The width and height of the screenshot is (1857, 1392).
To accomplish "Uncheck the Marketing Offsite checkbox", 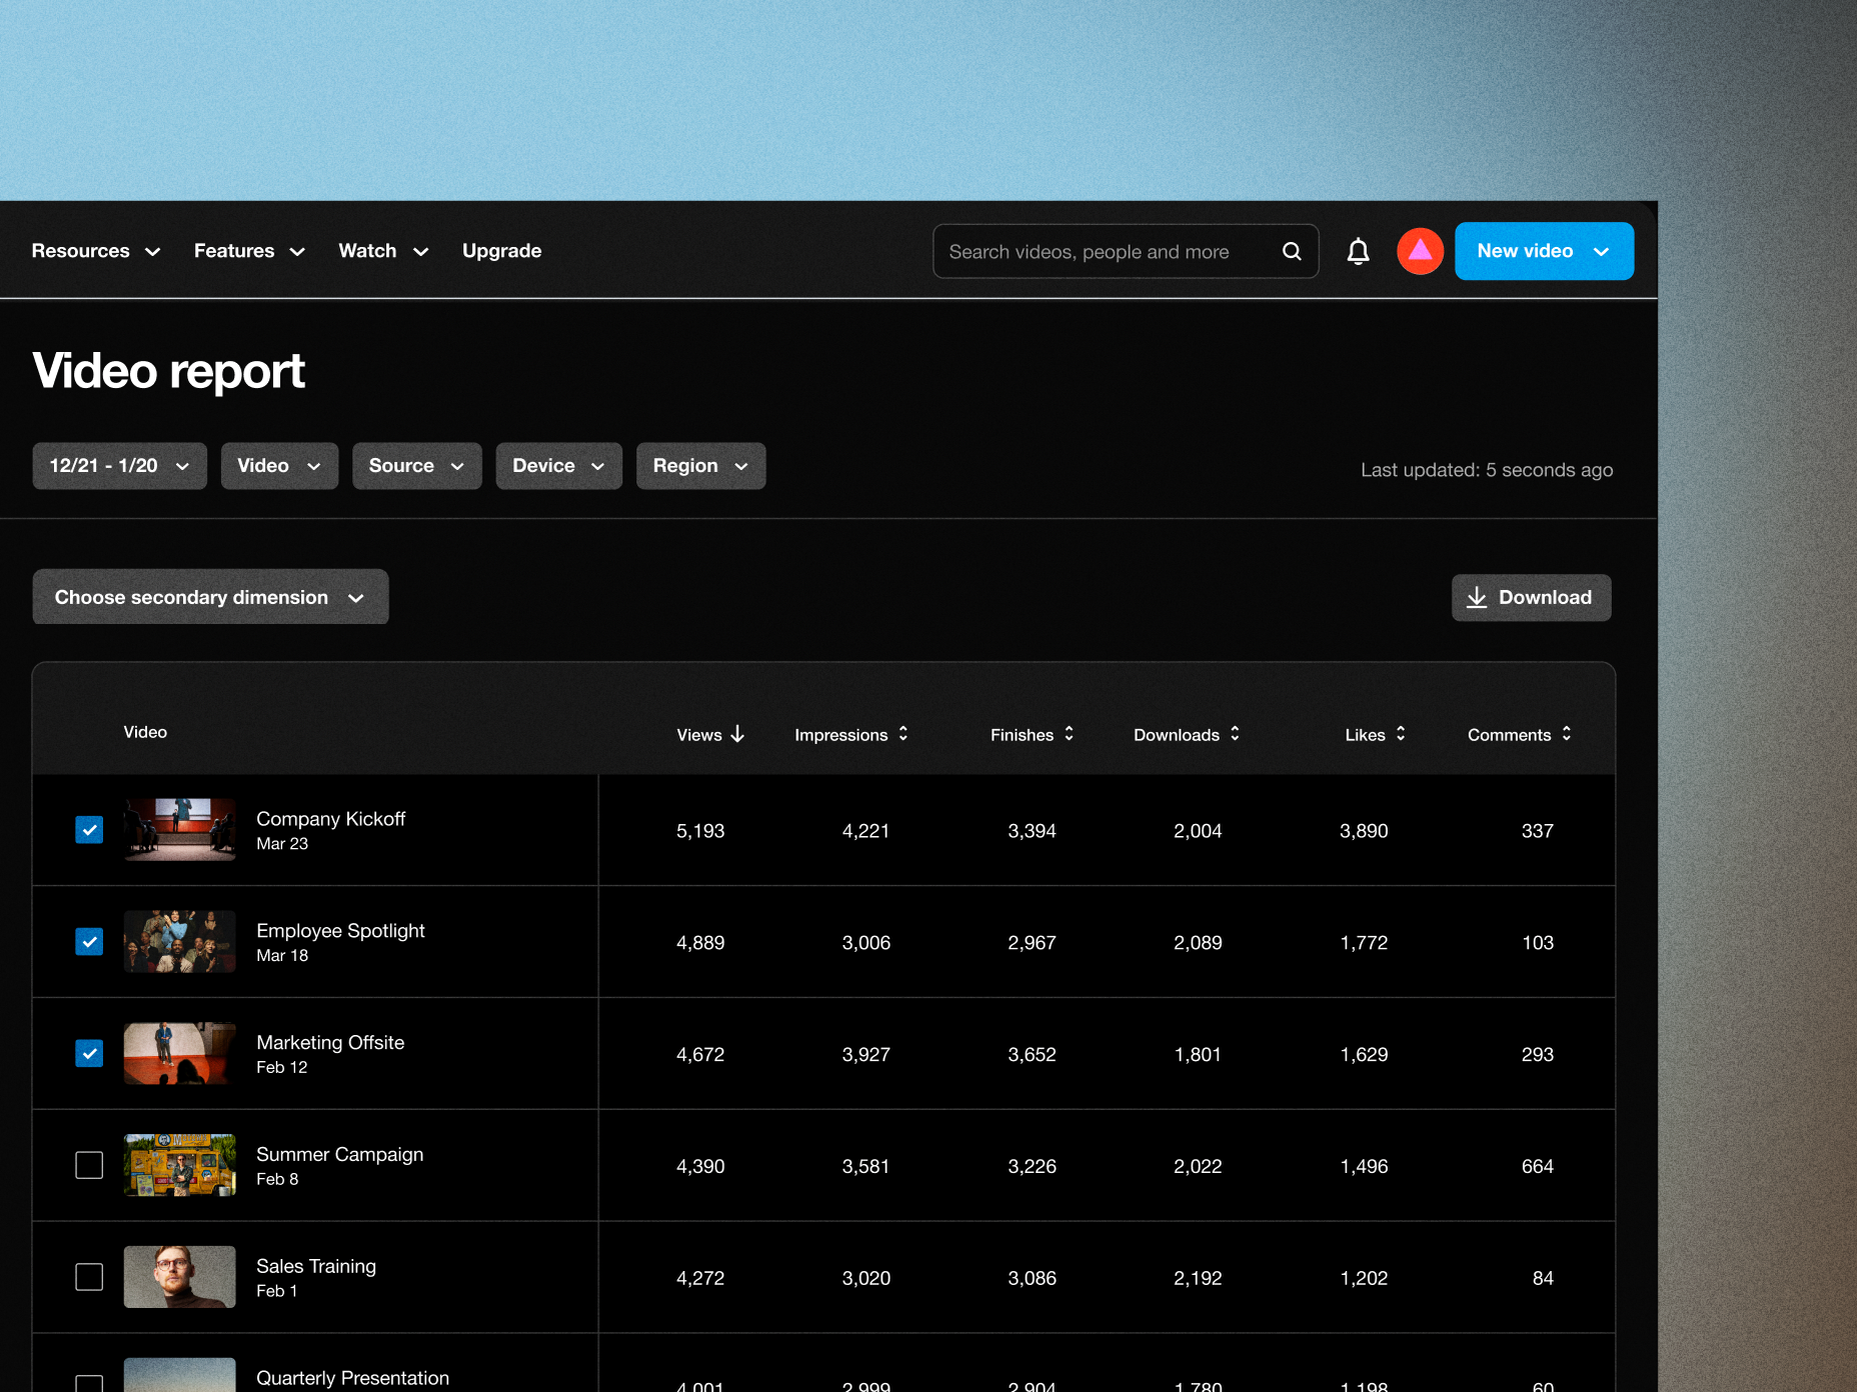I will [89, 1054].
